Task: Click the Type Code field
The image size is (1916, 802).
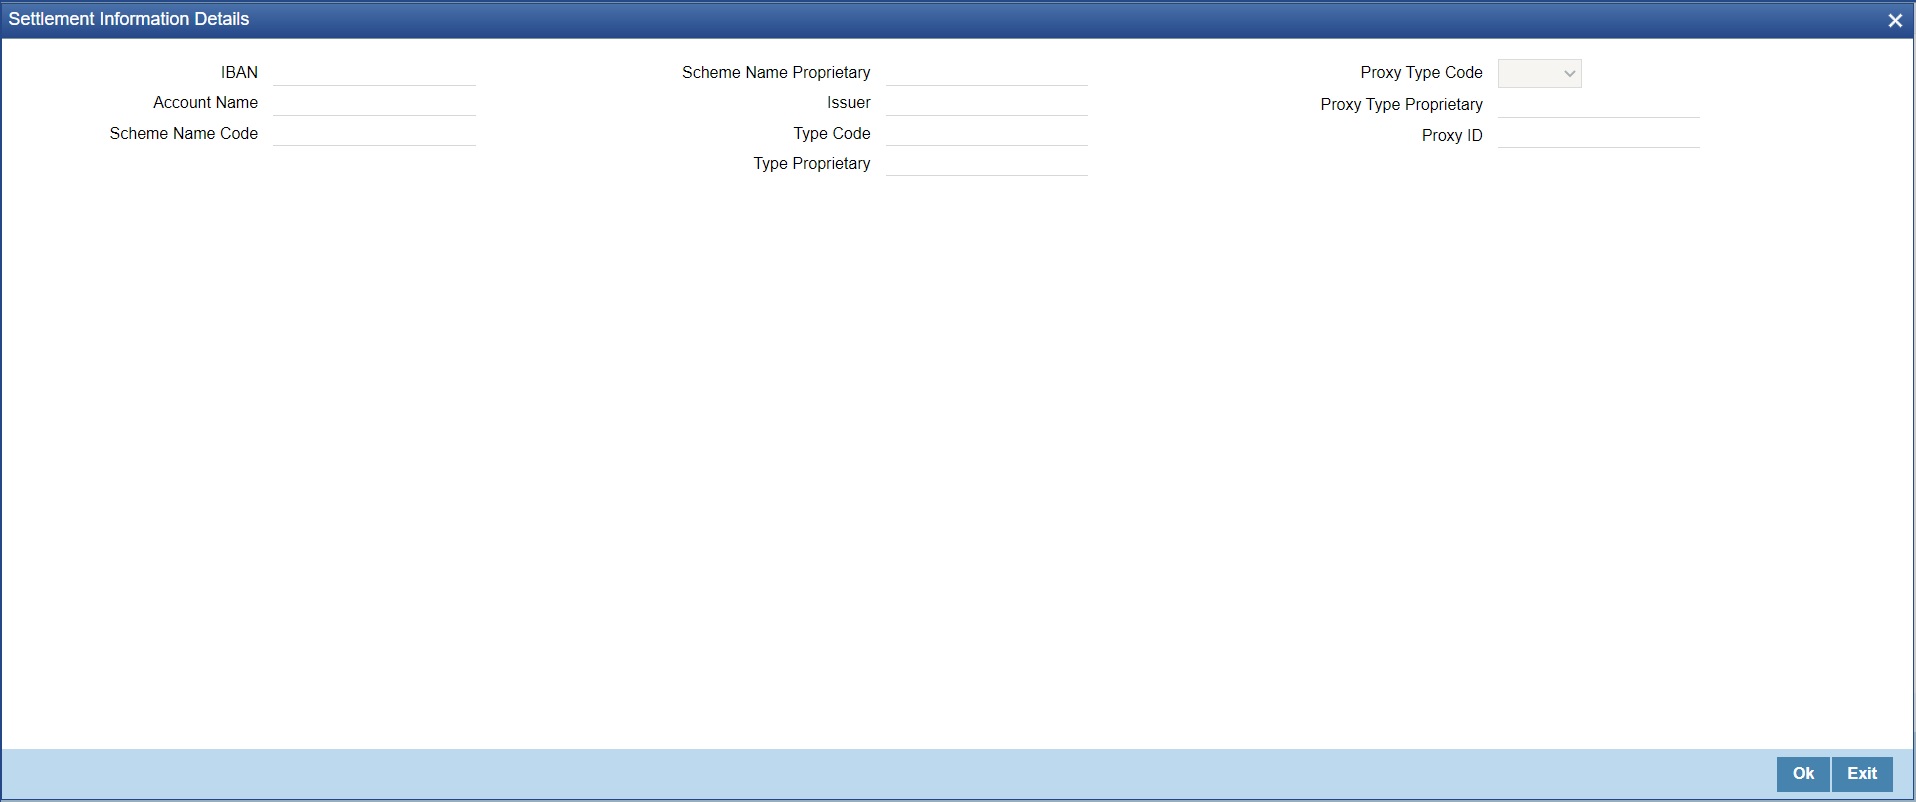Action: (986, 133)
